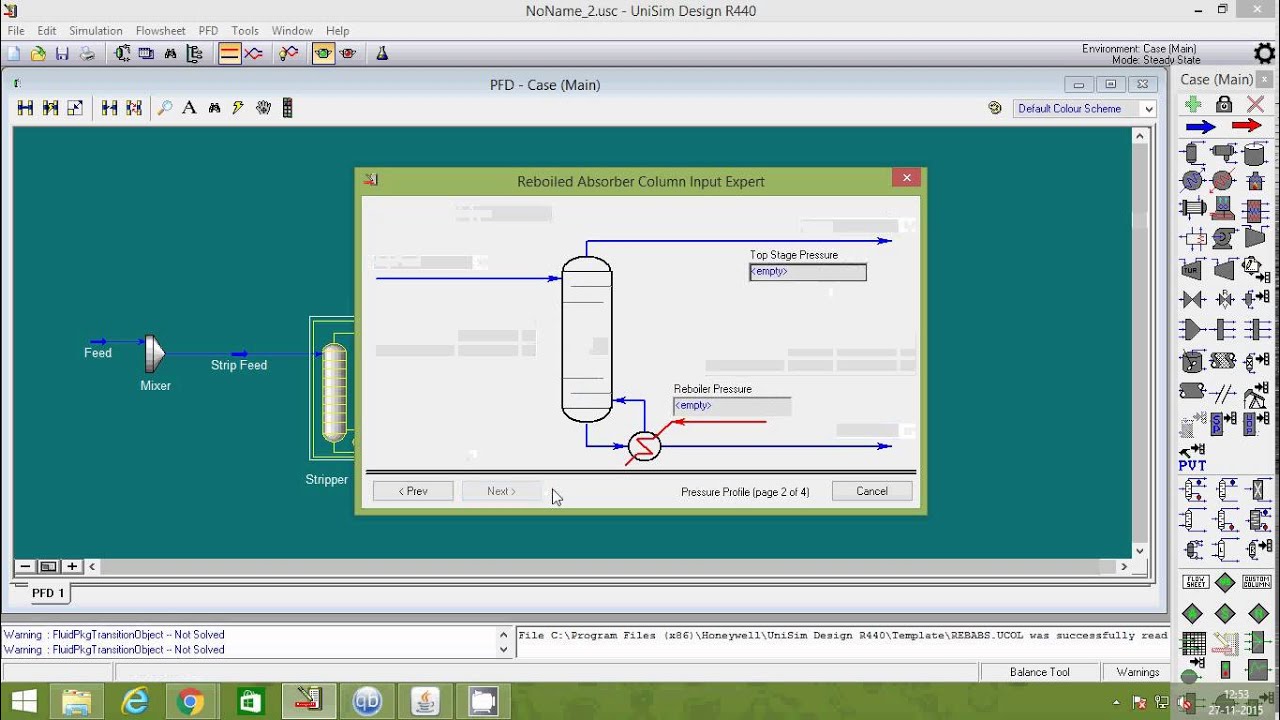
Task: Open the File menu
Action: point(16,31)
